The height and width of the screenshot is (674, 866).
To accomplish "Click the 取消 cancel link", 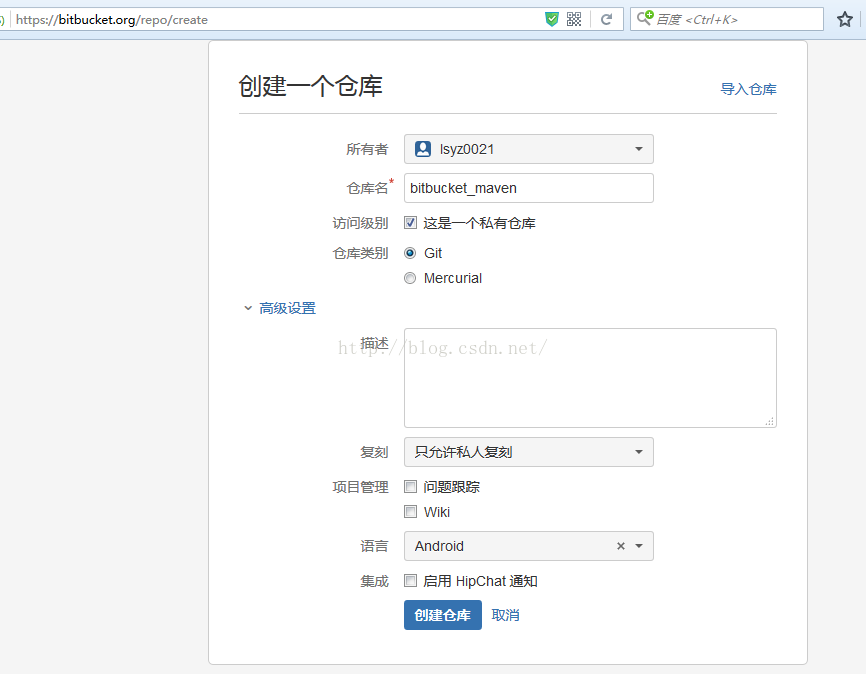I will 505,615.
